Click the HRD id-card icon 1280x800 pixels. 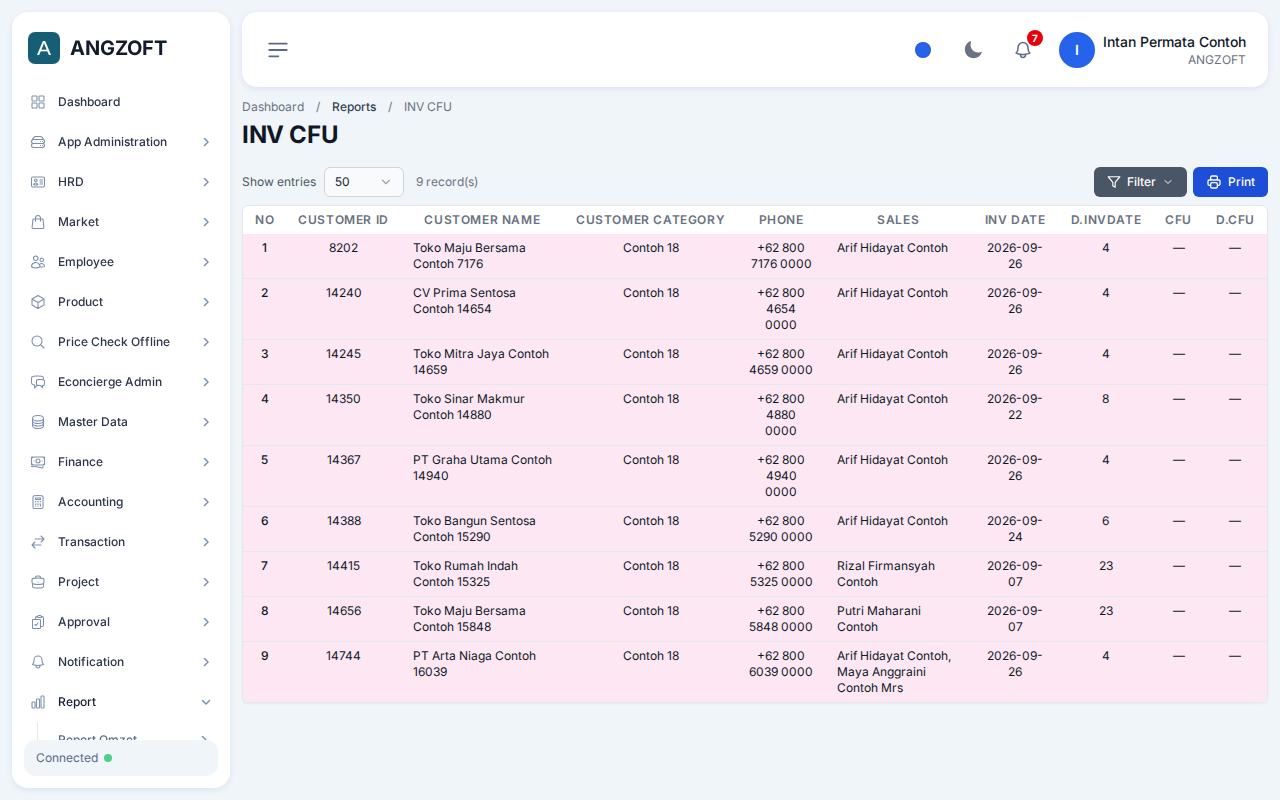click(x=38, y=182)
